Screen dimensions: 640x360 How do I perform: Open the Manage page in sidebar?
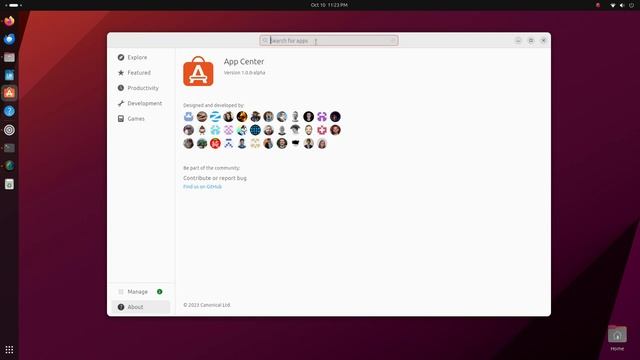140,292
